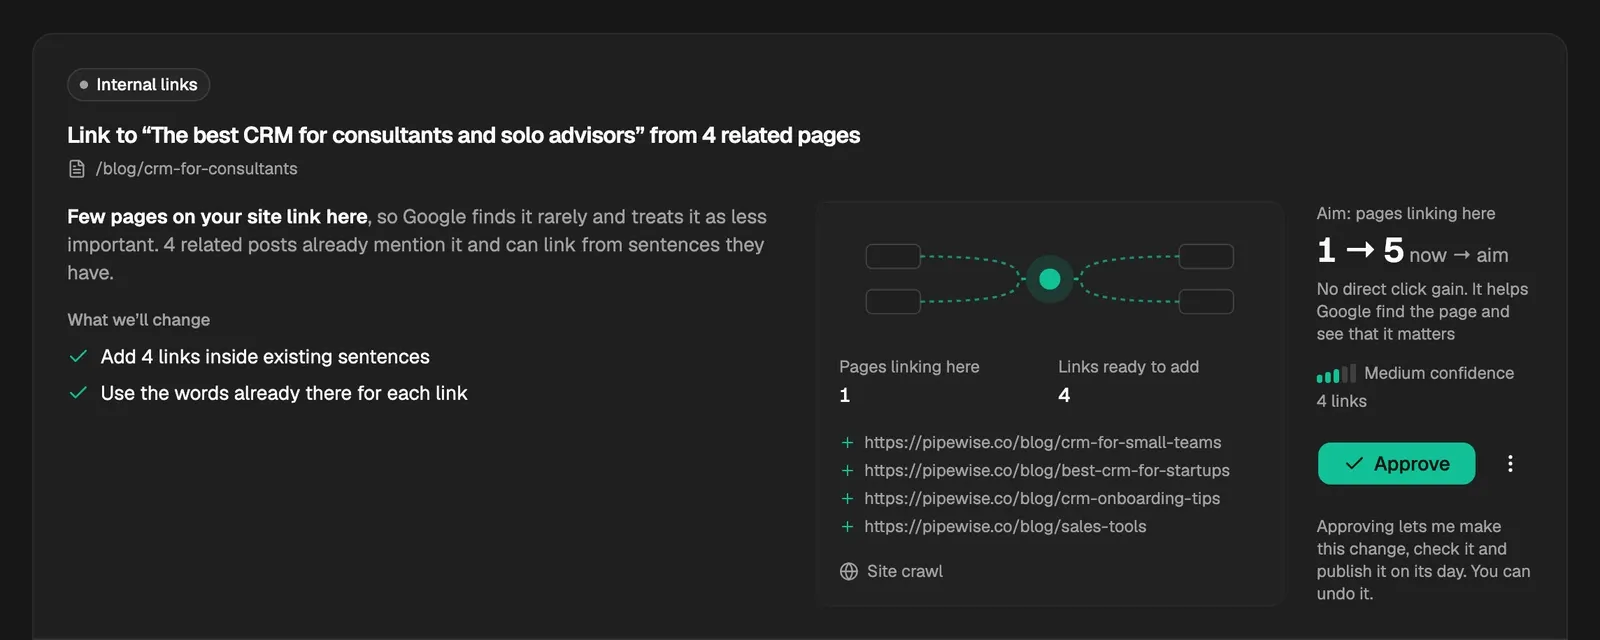Click the Internal links tag
The height and width of the screenshot is (640, 1600).
pos(138,85)
